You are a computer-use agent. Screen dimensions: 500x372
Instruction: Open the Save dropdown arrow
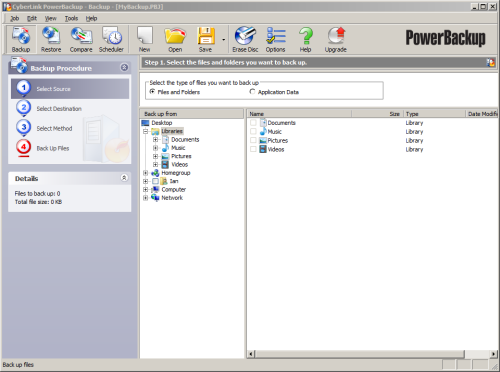click(x=223, y=40)
